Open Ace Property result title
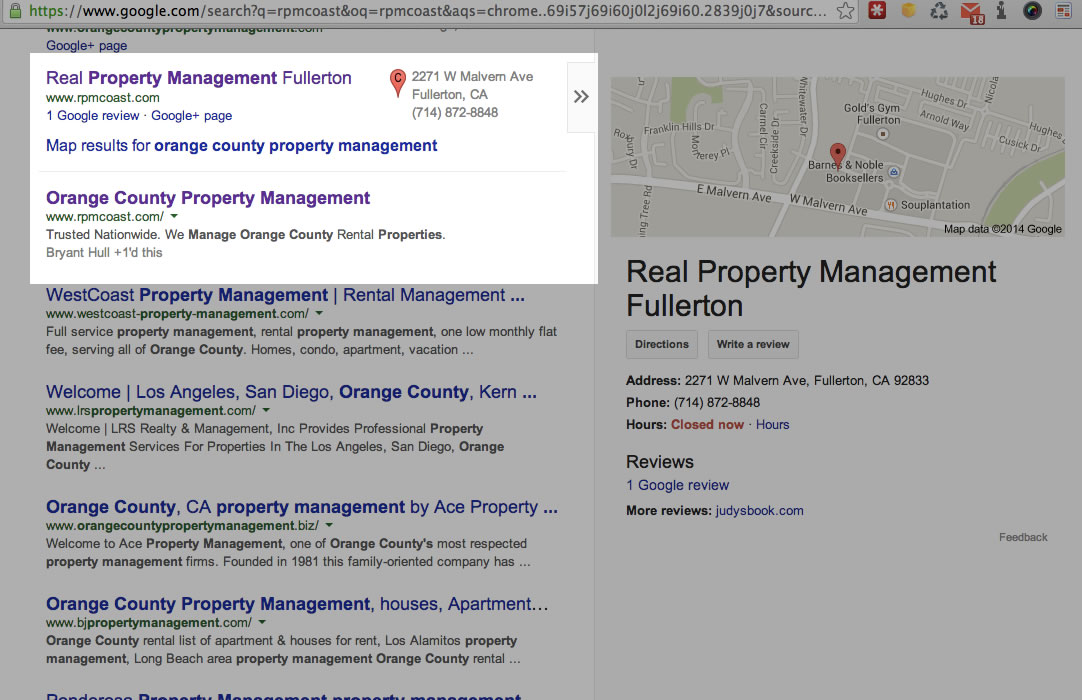 (302, 507)
